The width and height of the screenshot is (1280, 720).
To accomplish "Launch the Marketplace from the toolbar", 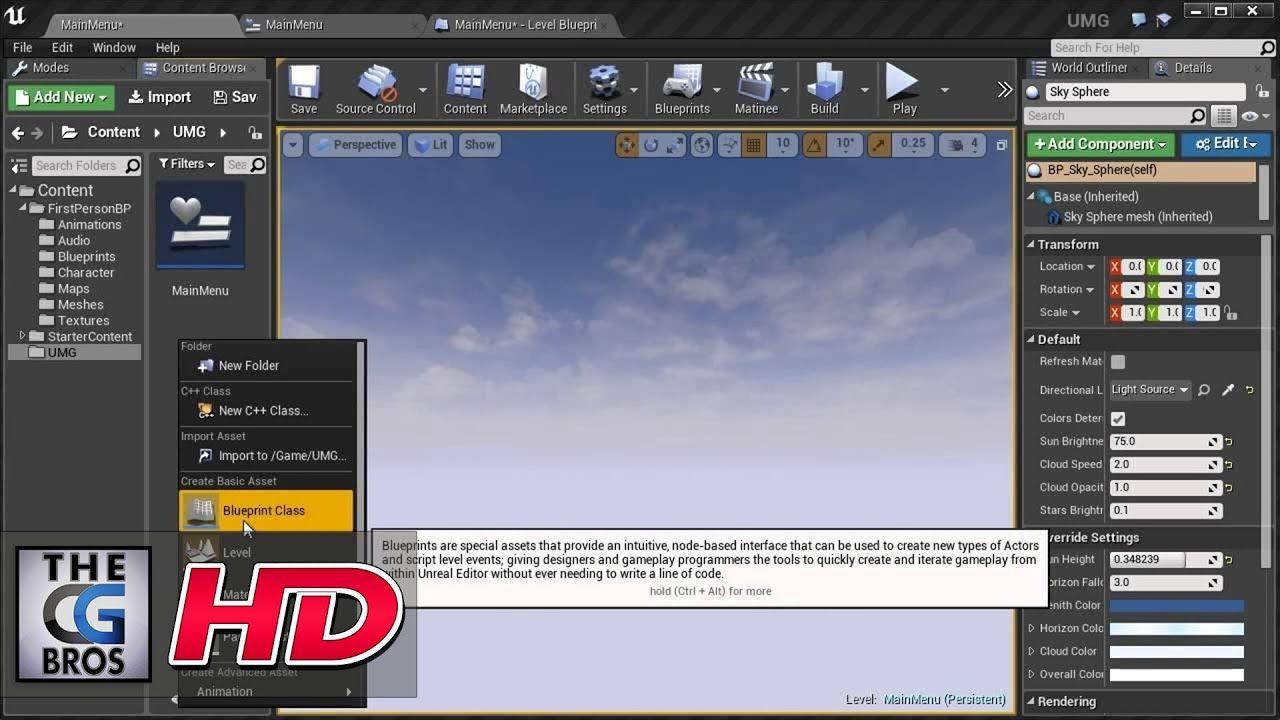I will (533, 89).
